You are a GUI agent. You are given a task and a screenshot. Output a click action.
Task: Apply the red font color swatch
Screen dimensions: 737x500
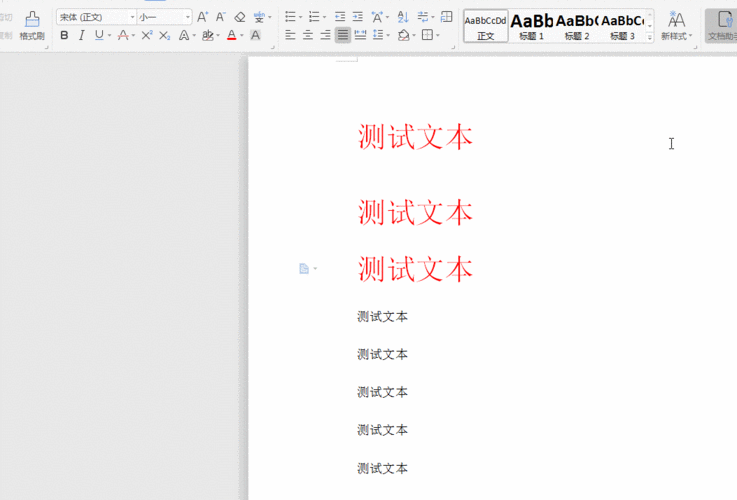click(x=231, y=35)
